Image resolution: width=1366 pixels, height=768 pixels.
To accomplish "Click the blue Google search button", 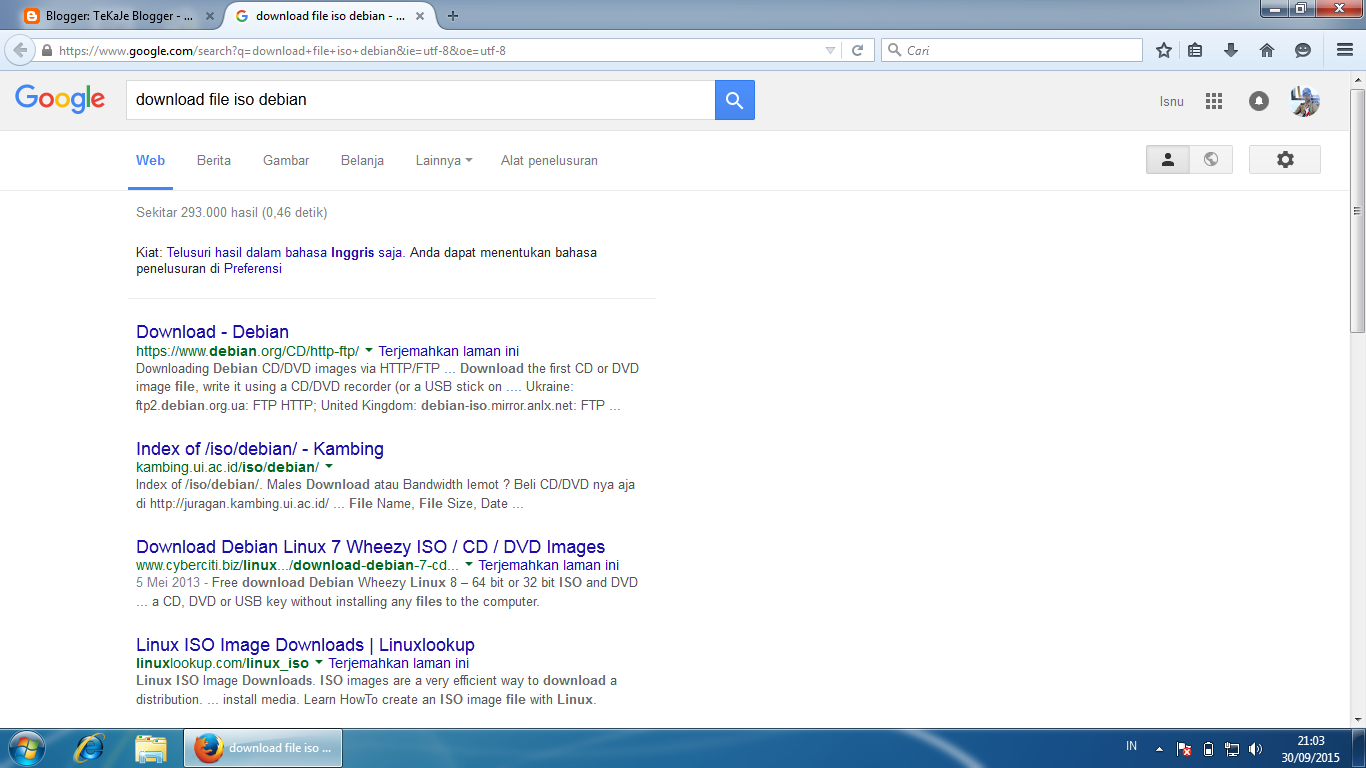I will (735, 100).
